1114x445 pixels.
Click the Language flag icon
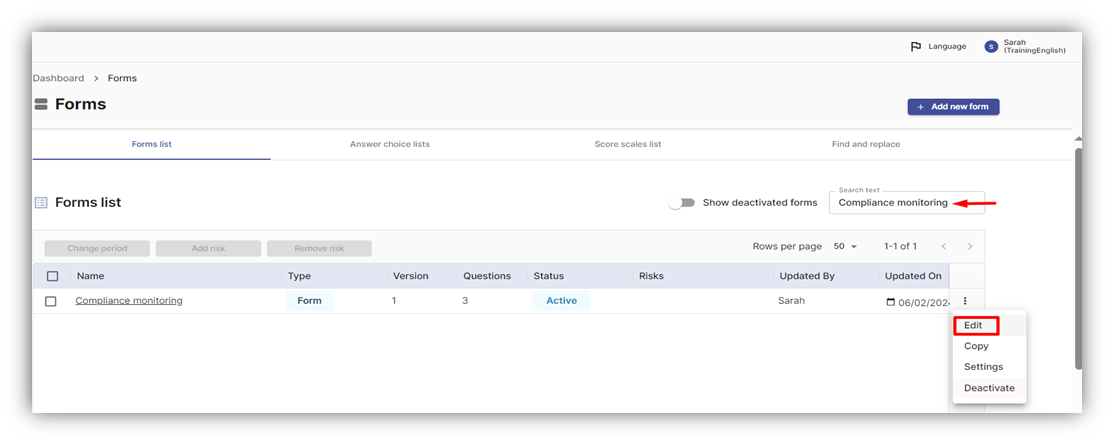pyautogui.click(x=916, y=46)
